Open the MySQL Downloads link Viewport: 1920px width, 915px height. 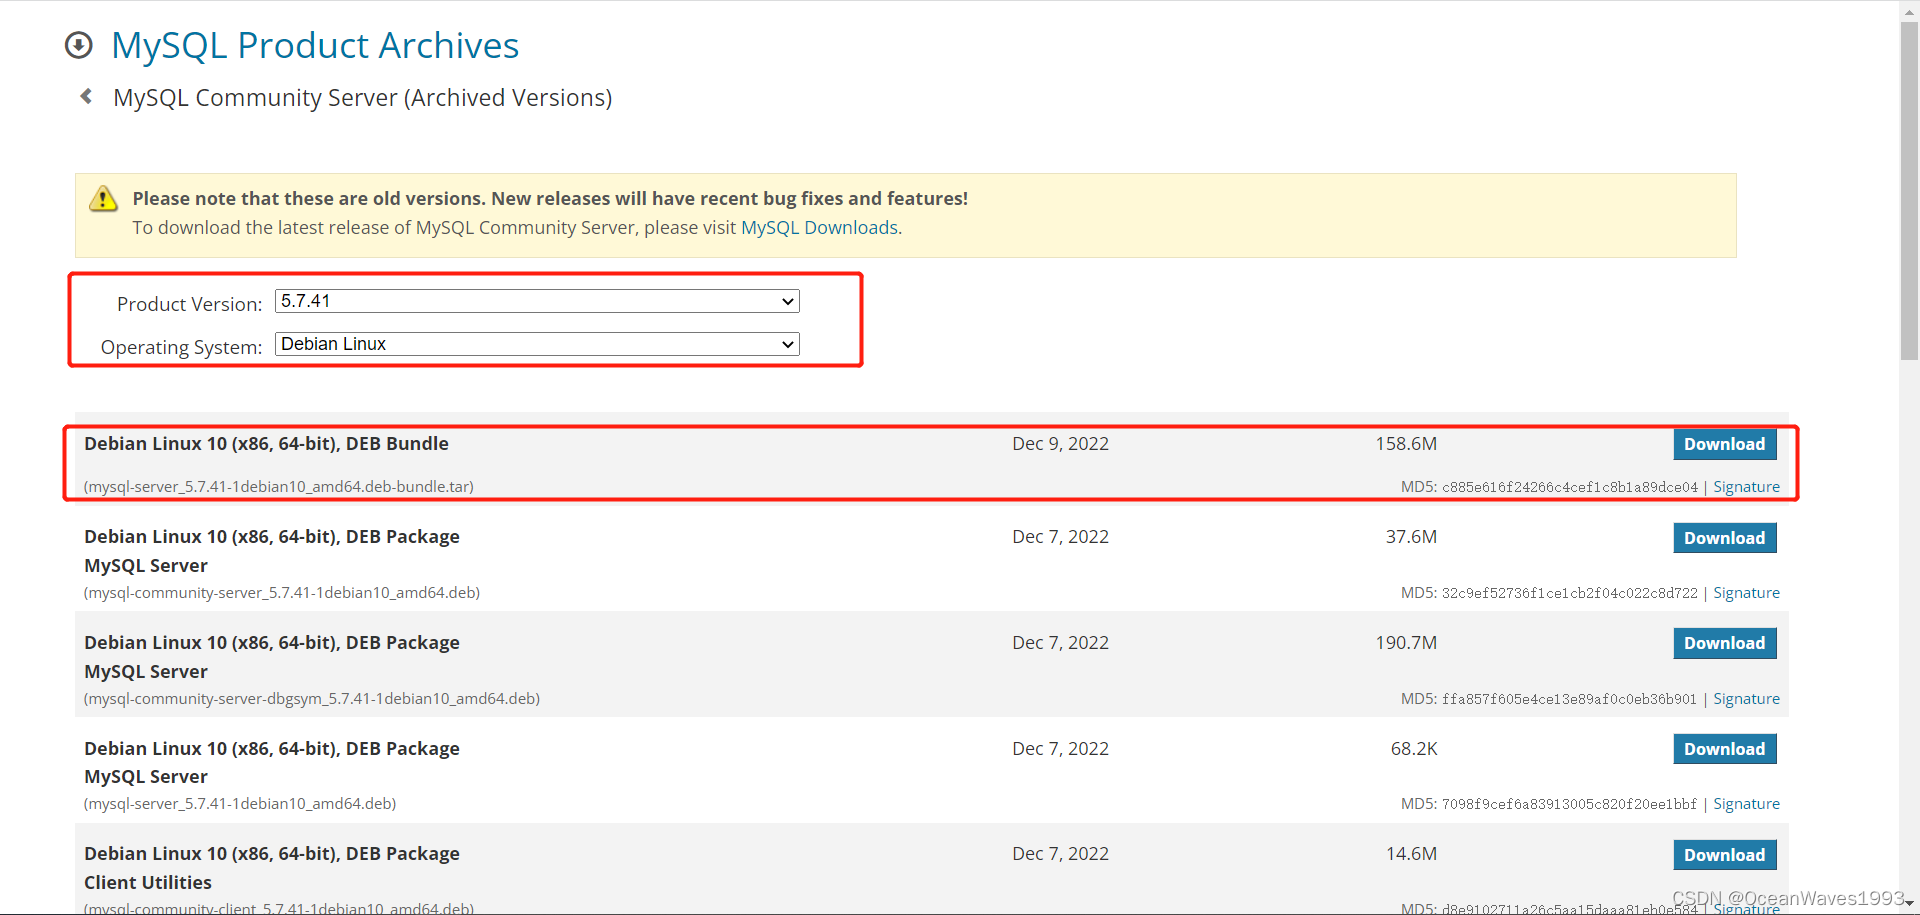point(819,228)
